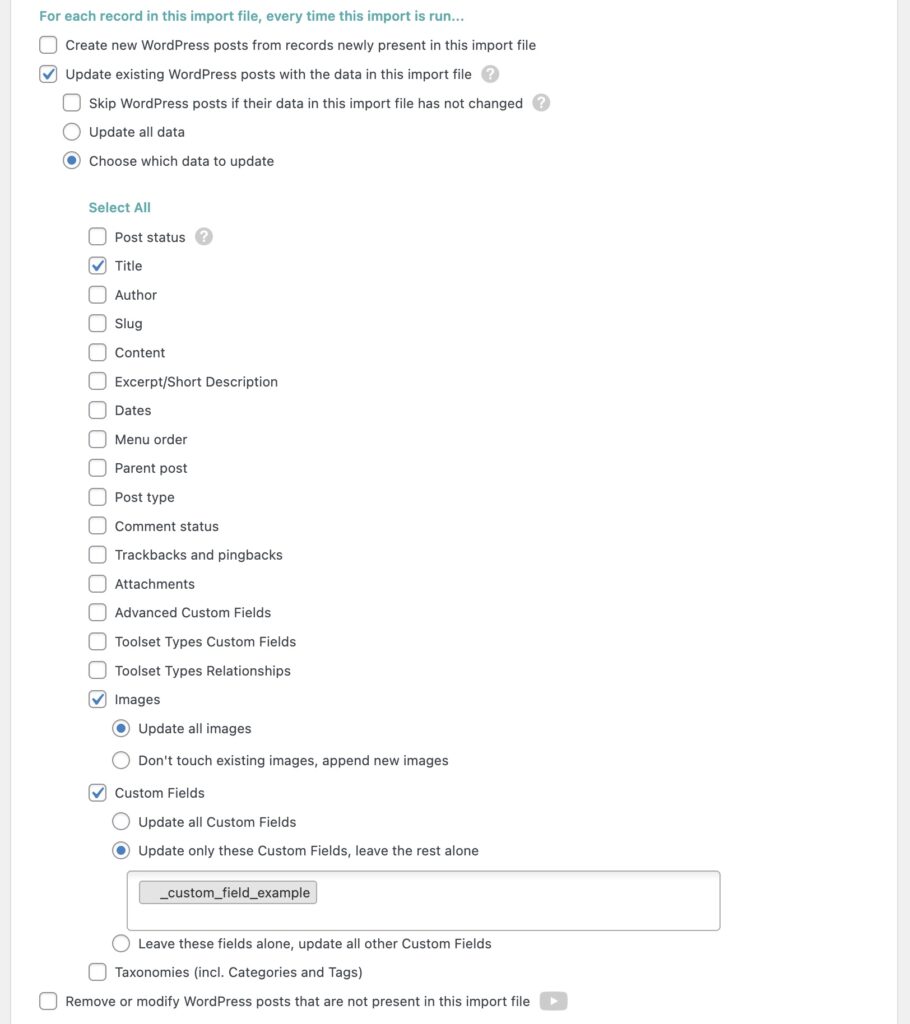Check "Toolset Types Relationships"

click(x=97, y=670)
